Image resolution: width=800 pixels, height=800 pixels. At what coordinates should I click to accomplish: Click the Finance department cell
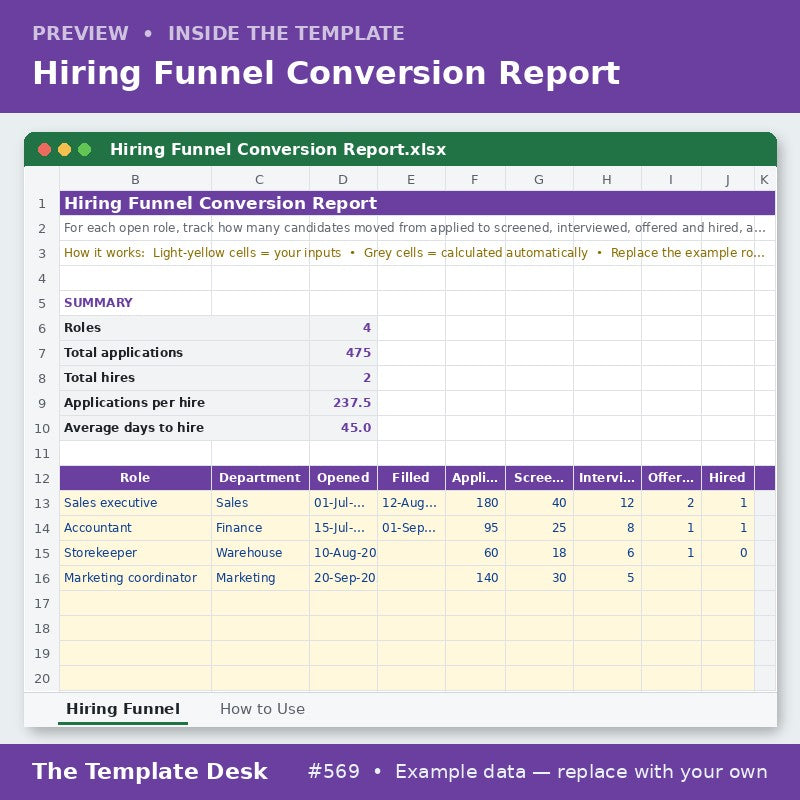260,528
